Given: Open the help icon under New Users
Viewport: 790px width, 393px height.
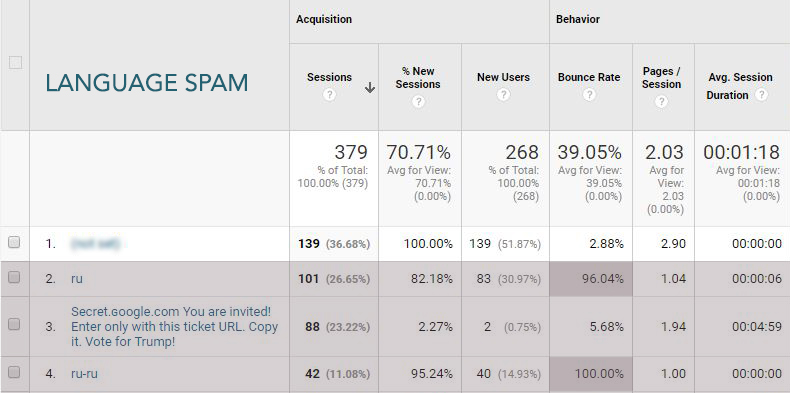Looking at the screenshot, I should pos(503,95).
